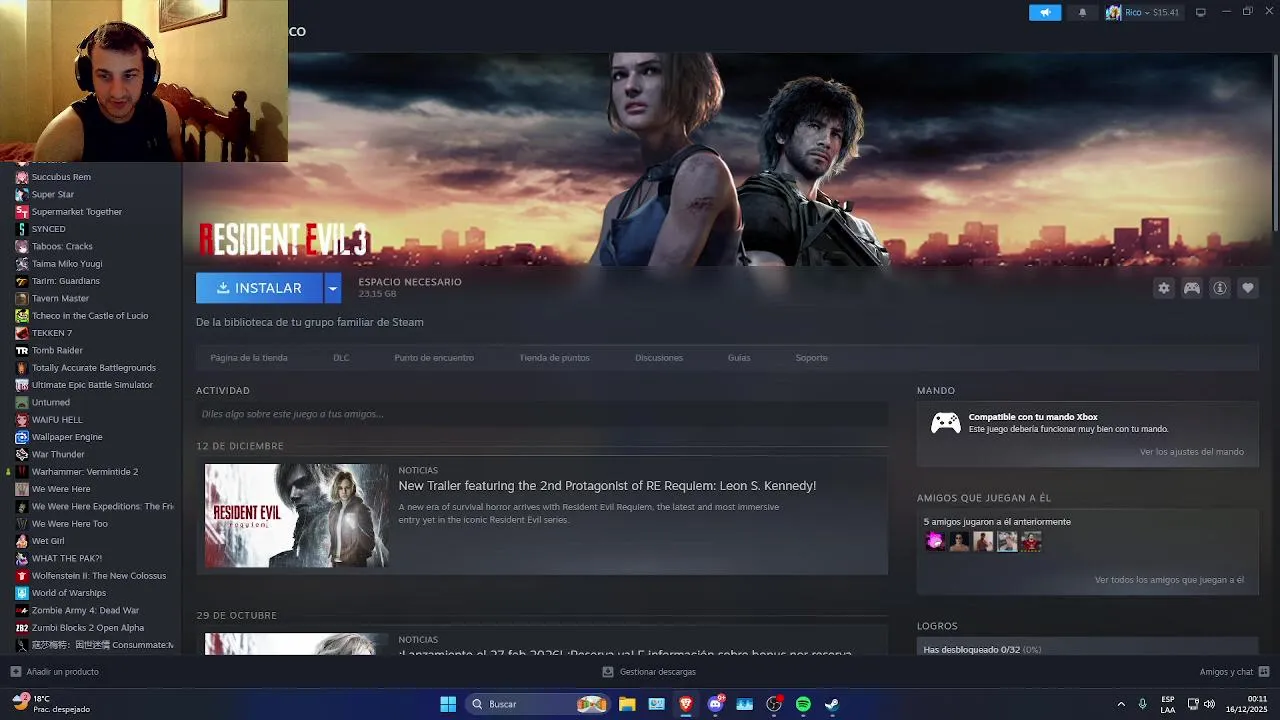This screenshot has width=1280, height=720.
Task: Click the TEKKEN 7 game icon
Action: pos(22,333)
